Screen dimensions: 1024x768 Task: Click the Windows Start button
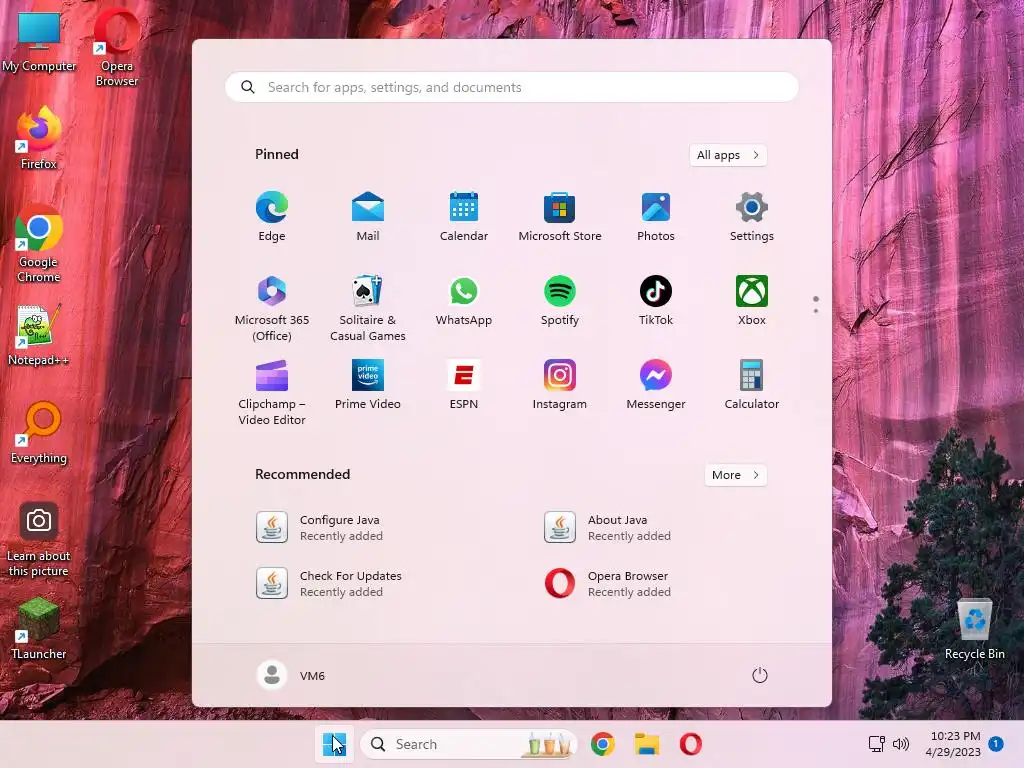click(x=334, y=744)
